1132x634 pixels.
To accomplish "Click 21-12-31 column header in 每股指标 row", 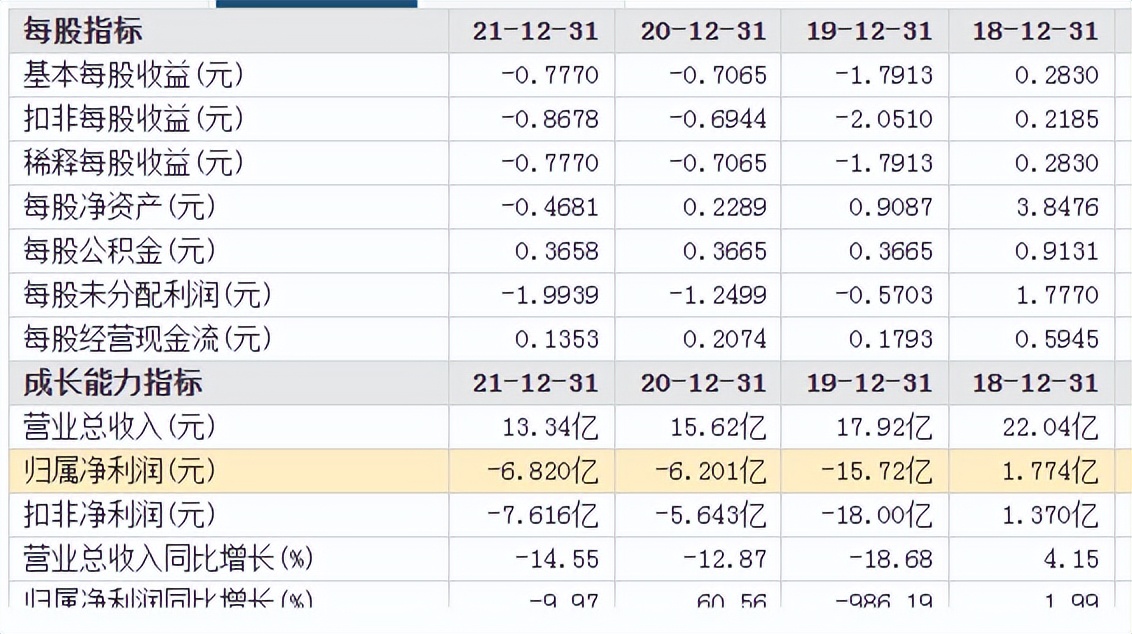I will [x=536, y=31].
